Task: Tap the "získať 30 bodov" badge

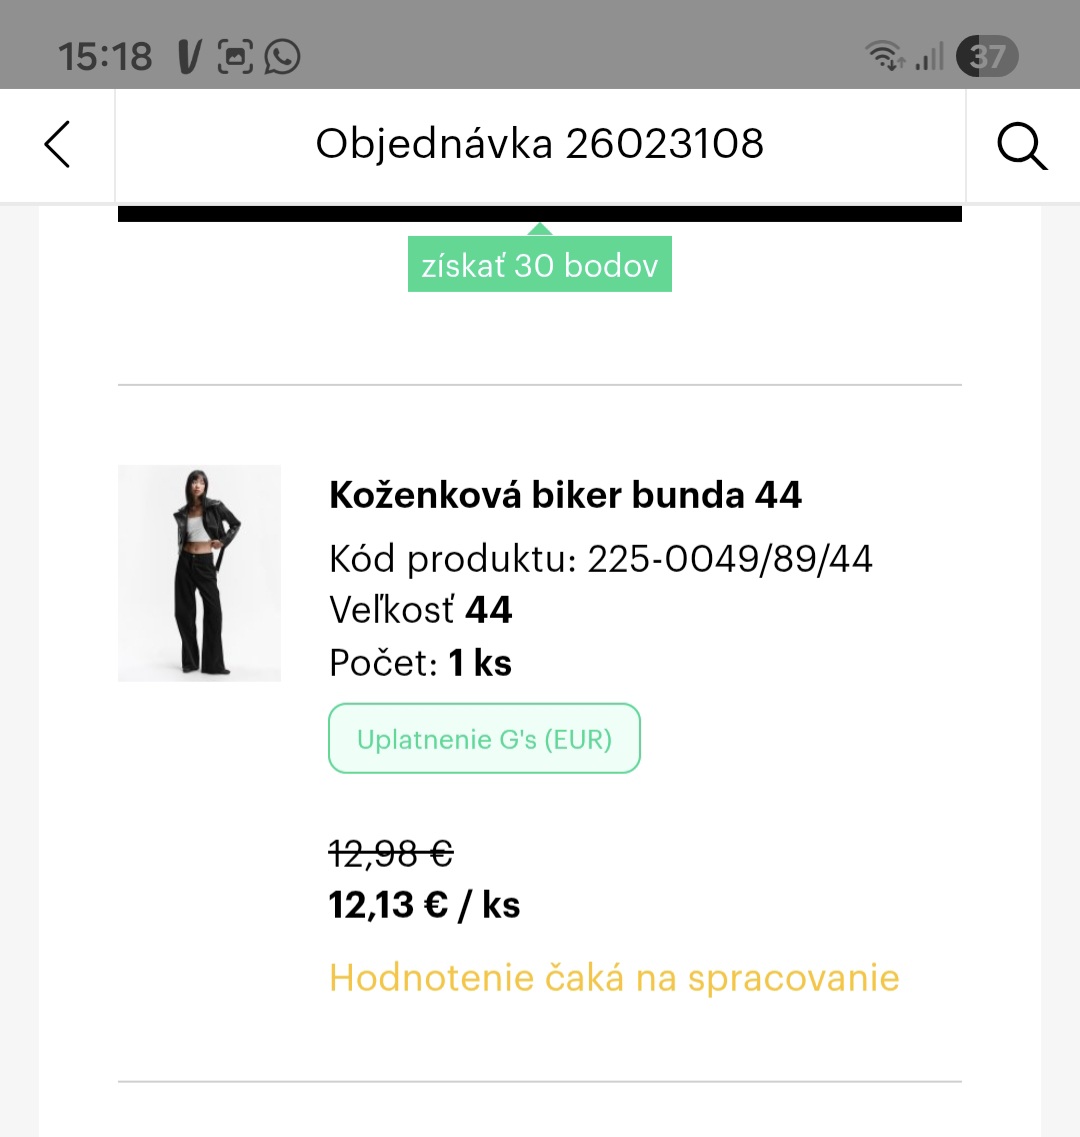Action: click(x=540, y=266)
